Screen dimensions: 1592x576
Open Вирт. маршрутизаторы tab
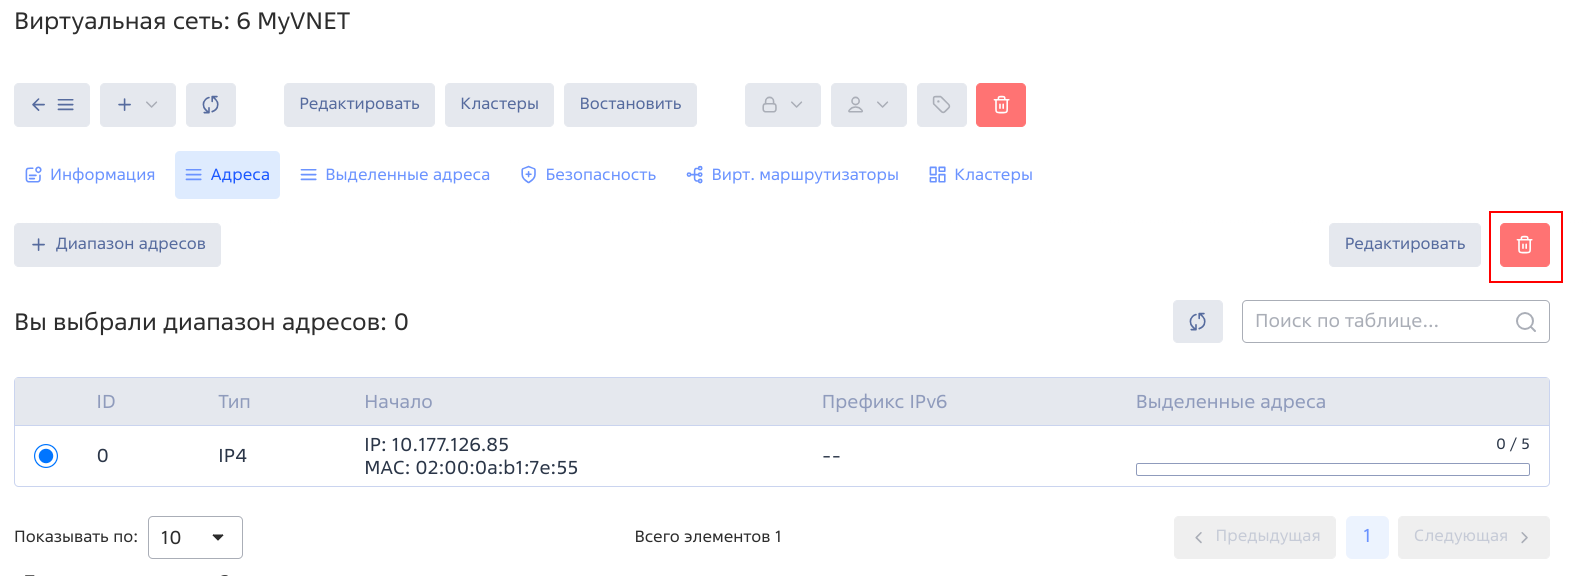(792, 175)
